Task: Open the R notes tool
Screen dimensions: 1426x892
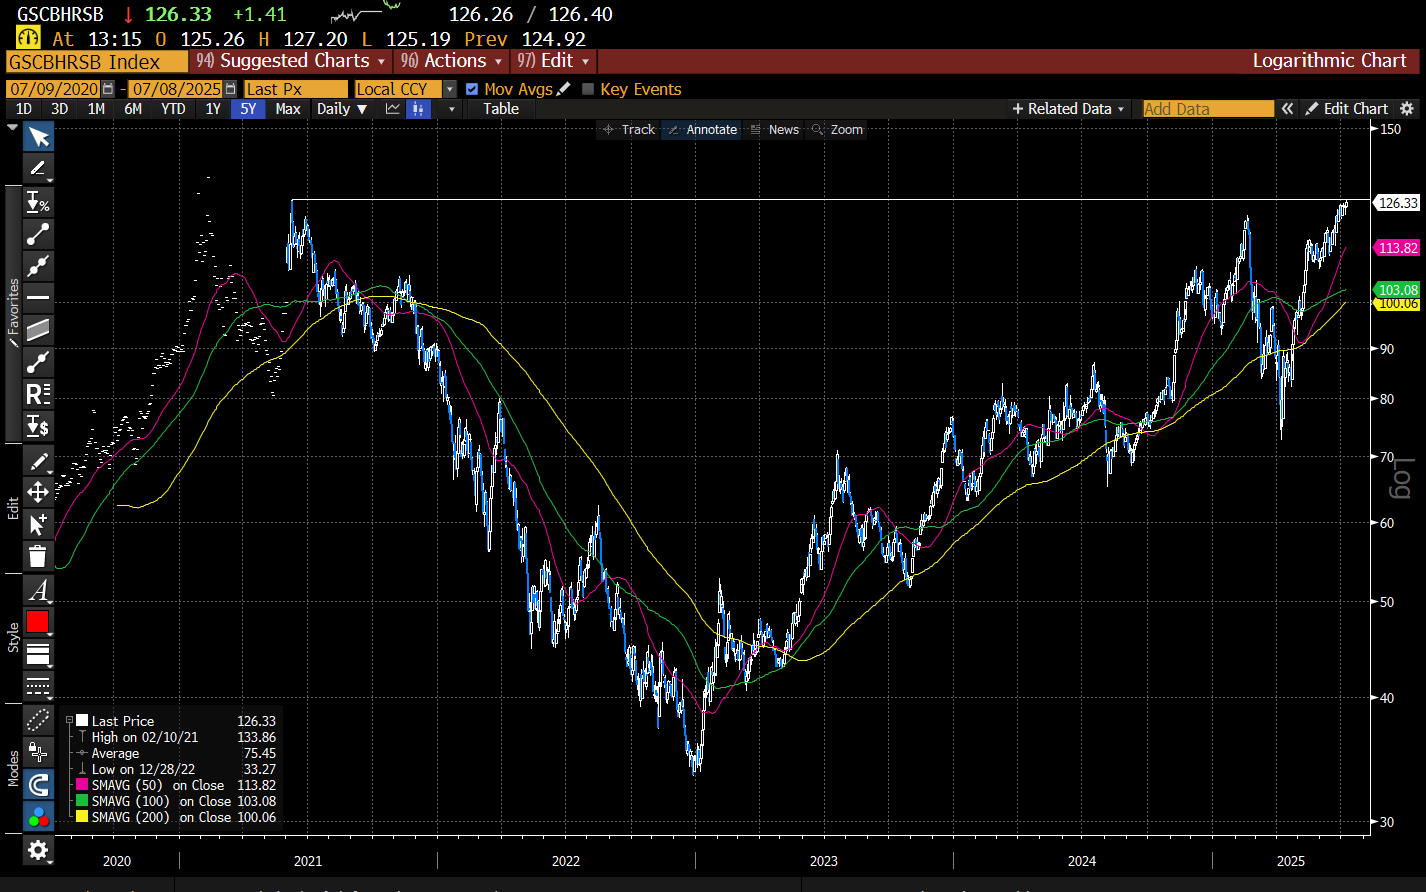Action: [x=38, y=394]
